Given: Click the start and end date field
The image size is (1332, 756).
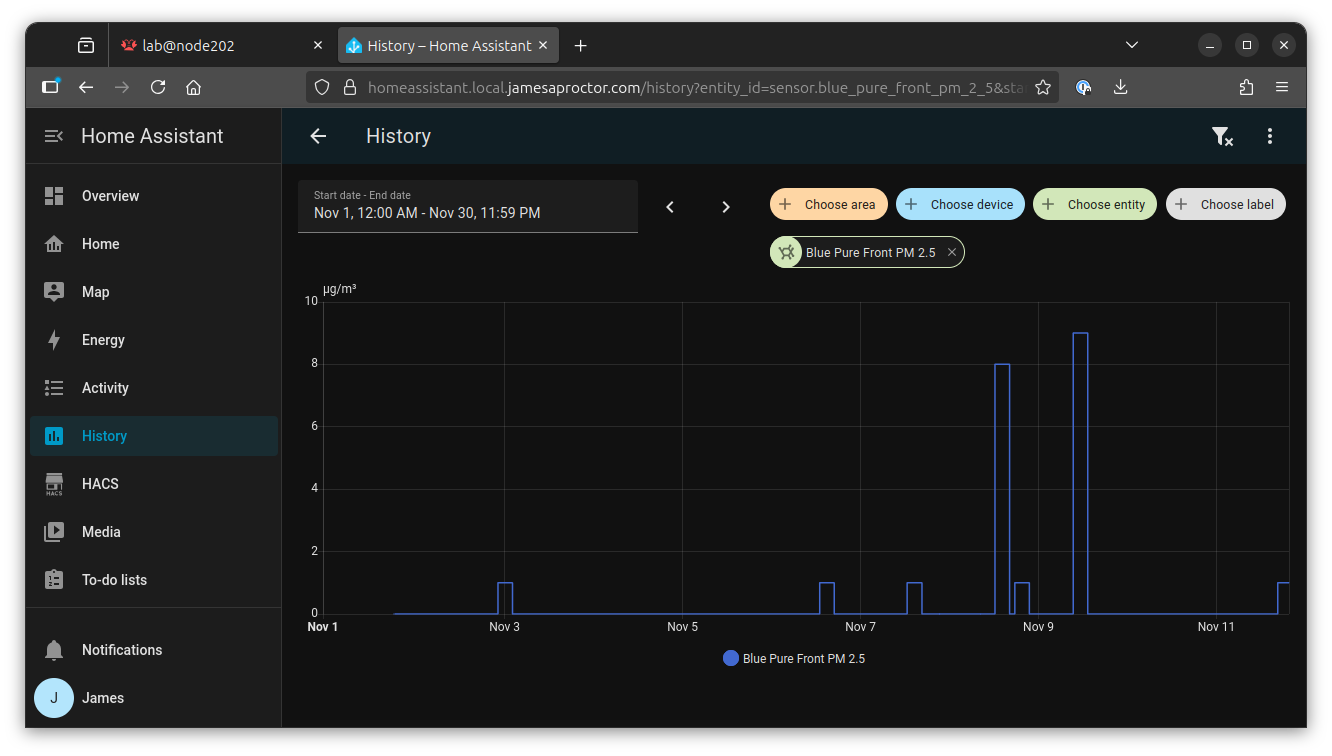Looking at the screenshot, I should click(x=467, y=206).
